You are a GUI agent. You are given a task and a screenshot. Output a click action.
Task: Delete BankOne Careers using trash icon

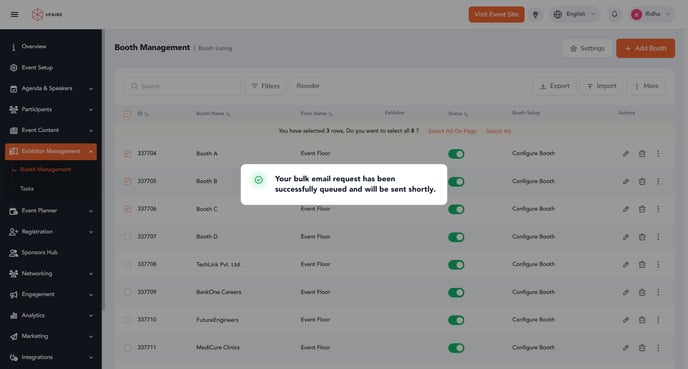click(x=642, y=292)
